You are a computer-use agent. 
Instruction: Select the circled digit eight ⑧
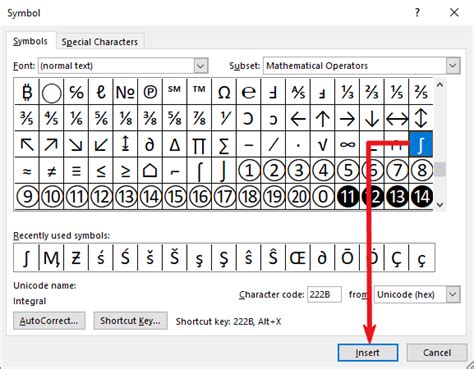(x=421, y=171)
